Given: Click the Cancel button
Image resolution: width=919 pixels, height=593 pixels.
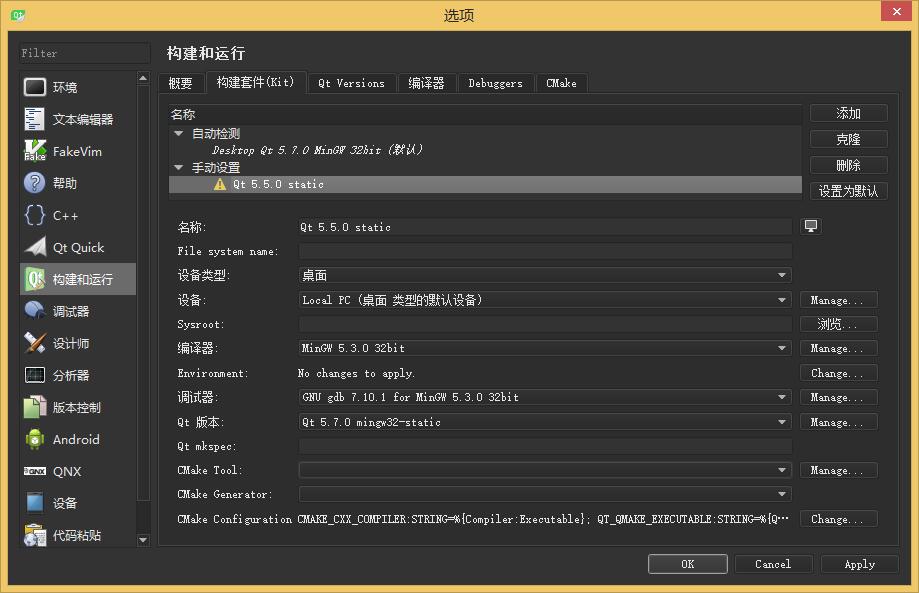Looking at the screenshot, I should [773, 564].
